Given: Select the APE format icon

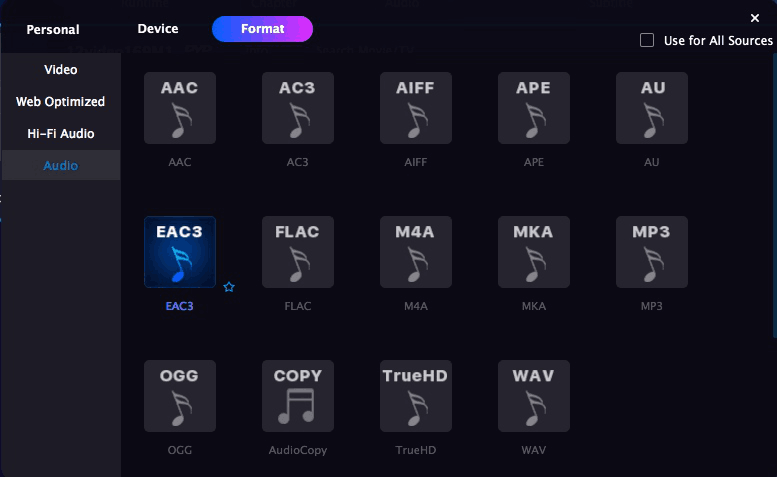Looking at the screenshot, I should tap(533, 108).
